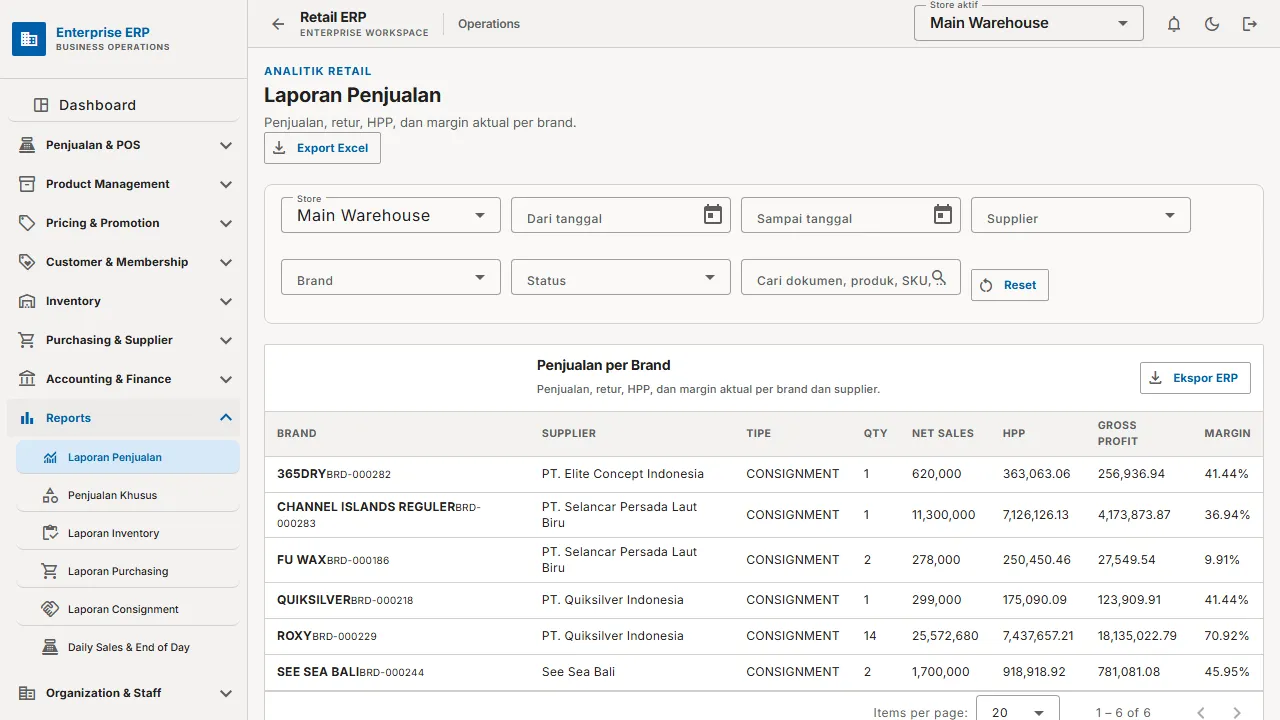The width and height of the screenshot is (1280, 720).
Task: Click the Dari tanggal date field
Action: point(621,215)
